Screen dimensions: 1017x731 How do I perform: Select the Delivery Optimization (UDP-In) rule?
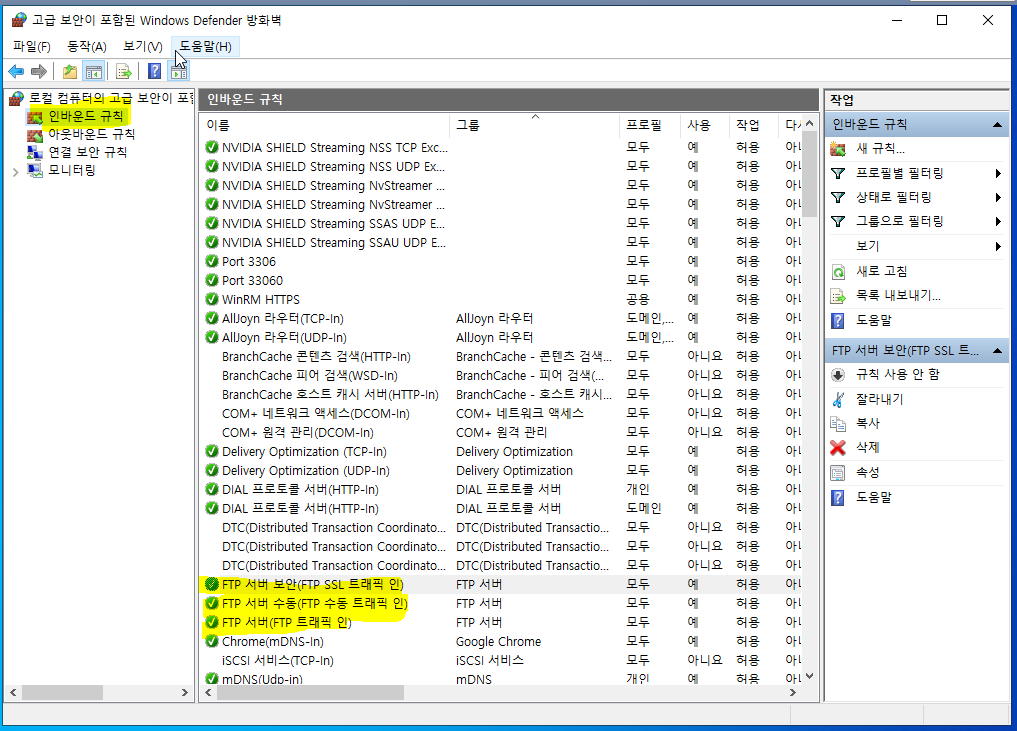[501, 470]
